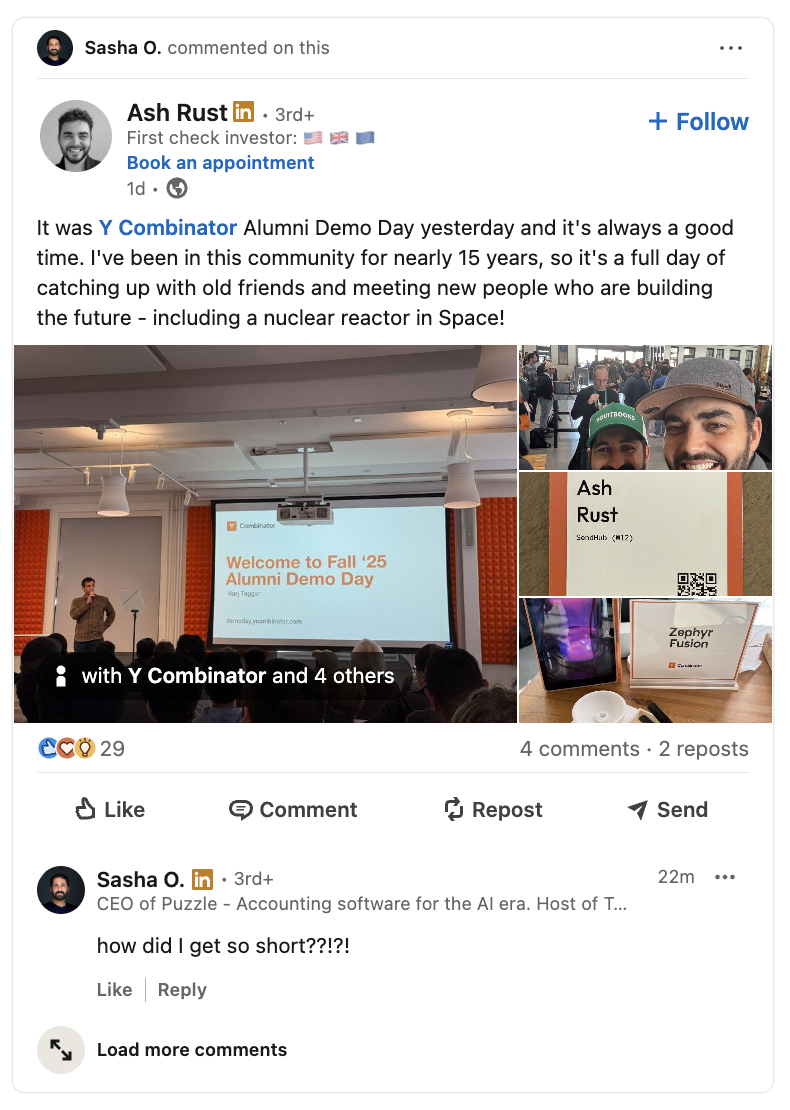790x1110 pixels.
Task: Click the Send paper plane icon
Action: 638,810
